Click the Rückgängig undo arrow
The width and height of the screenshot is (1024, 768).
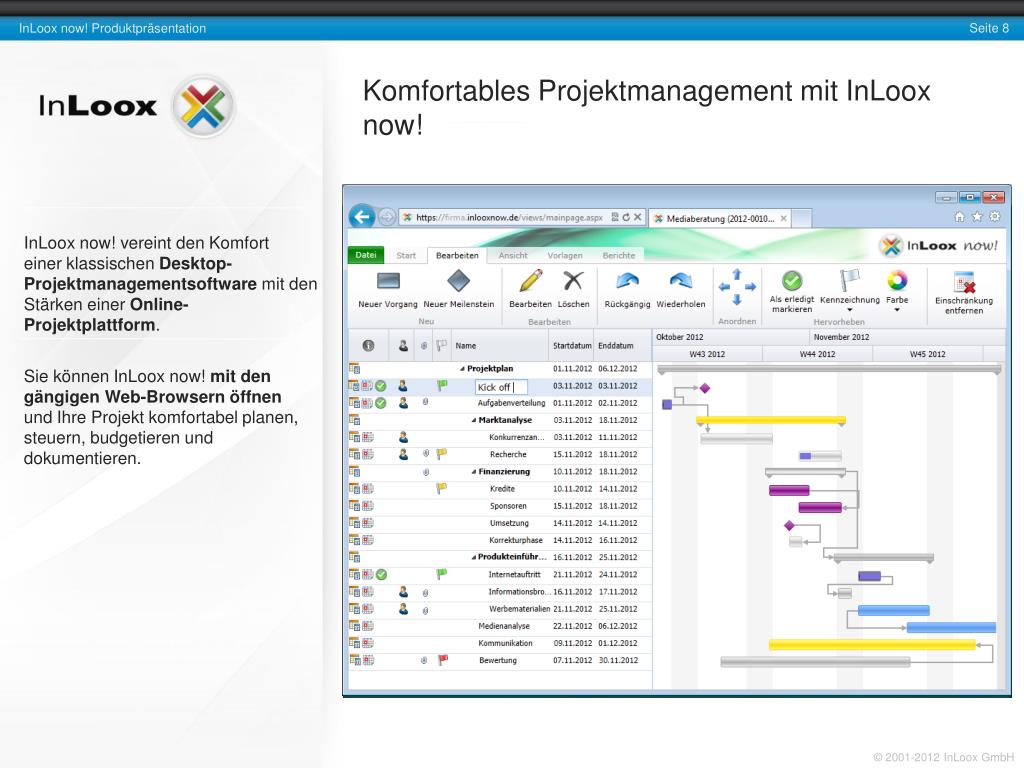coord(628,281)
